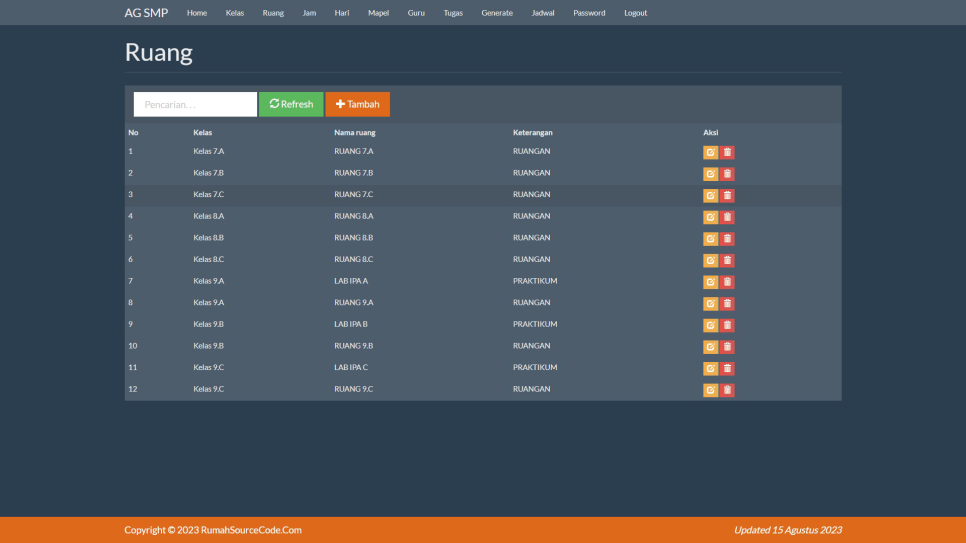
Task: Click the AG SMP brand link
Action: (146, 13)
